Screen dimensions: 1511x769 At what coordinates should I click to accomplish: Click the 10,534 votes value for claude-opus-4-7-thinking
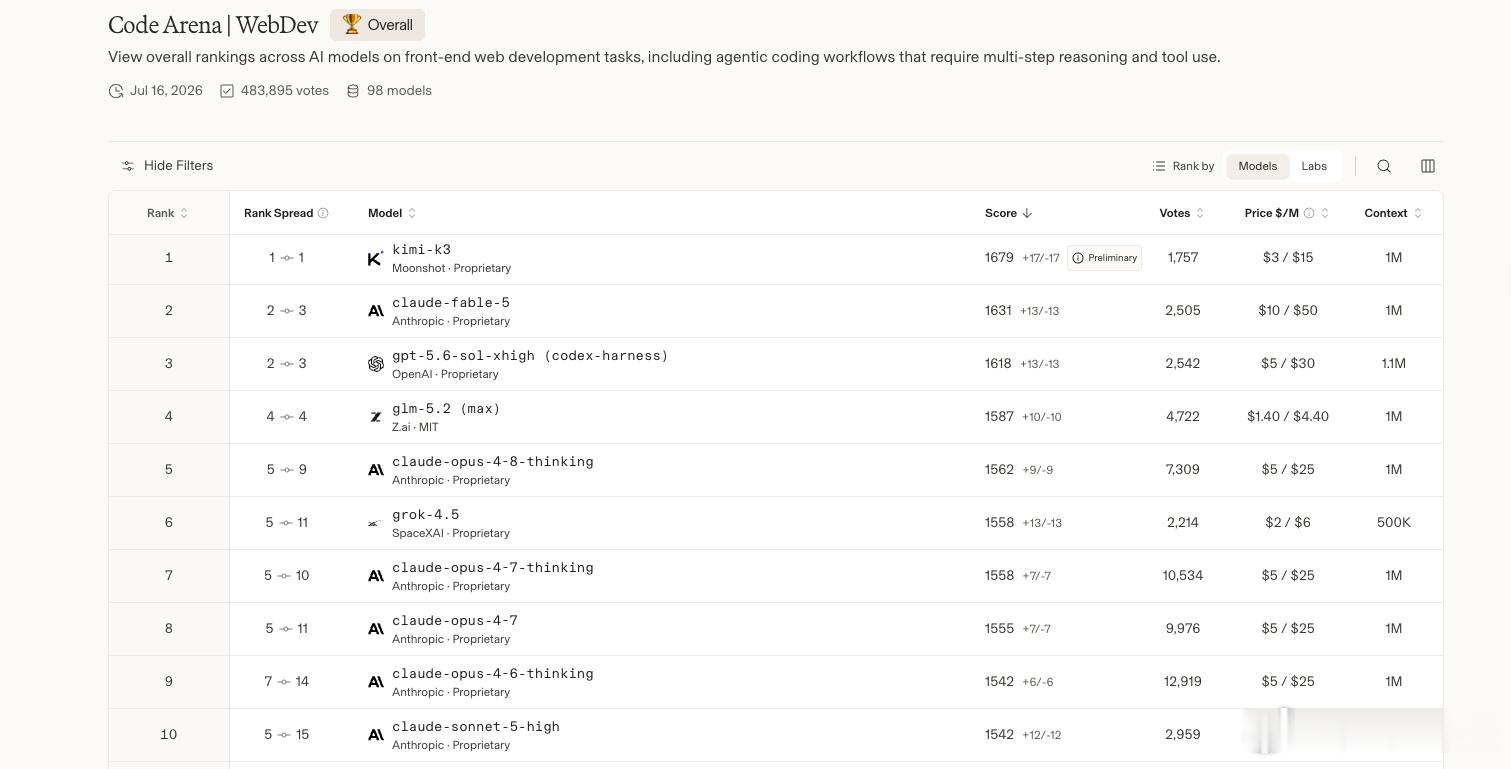pyautogui.click(x=1183, y=576)
